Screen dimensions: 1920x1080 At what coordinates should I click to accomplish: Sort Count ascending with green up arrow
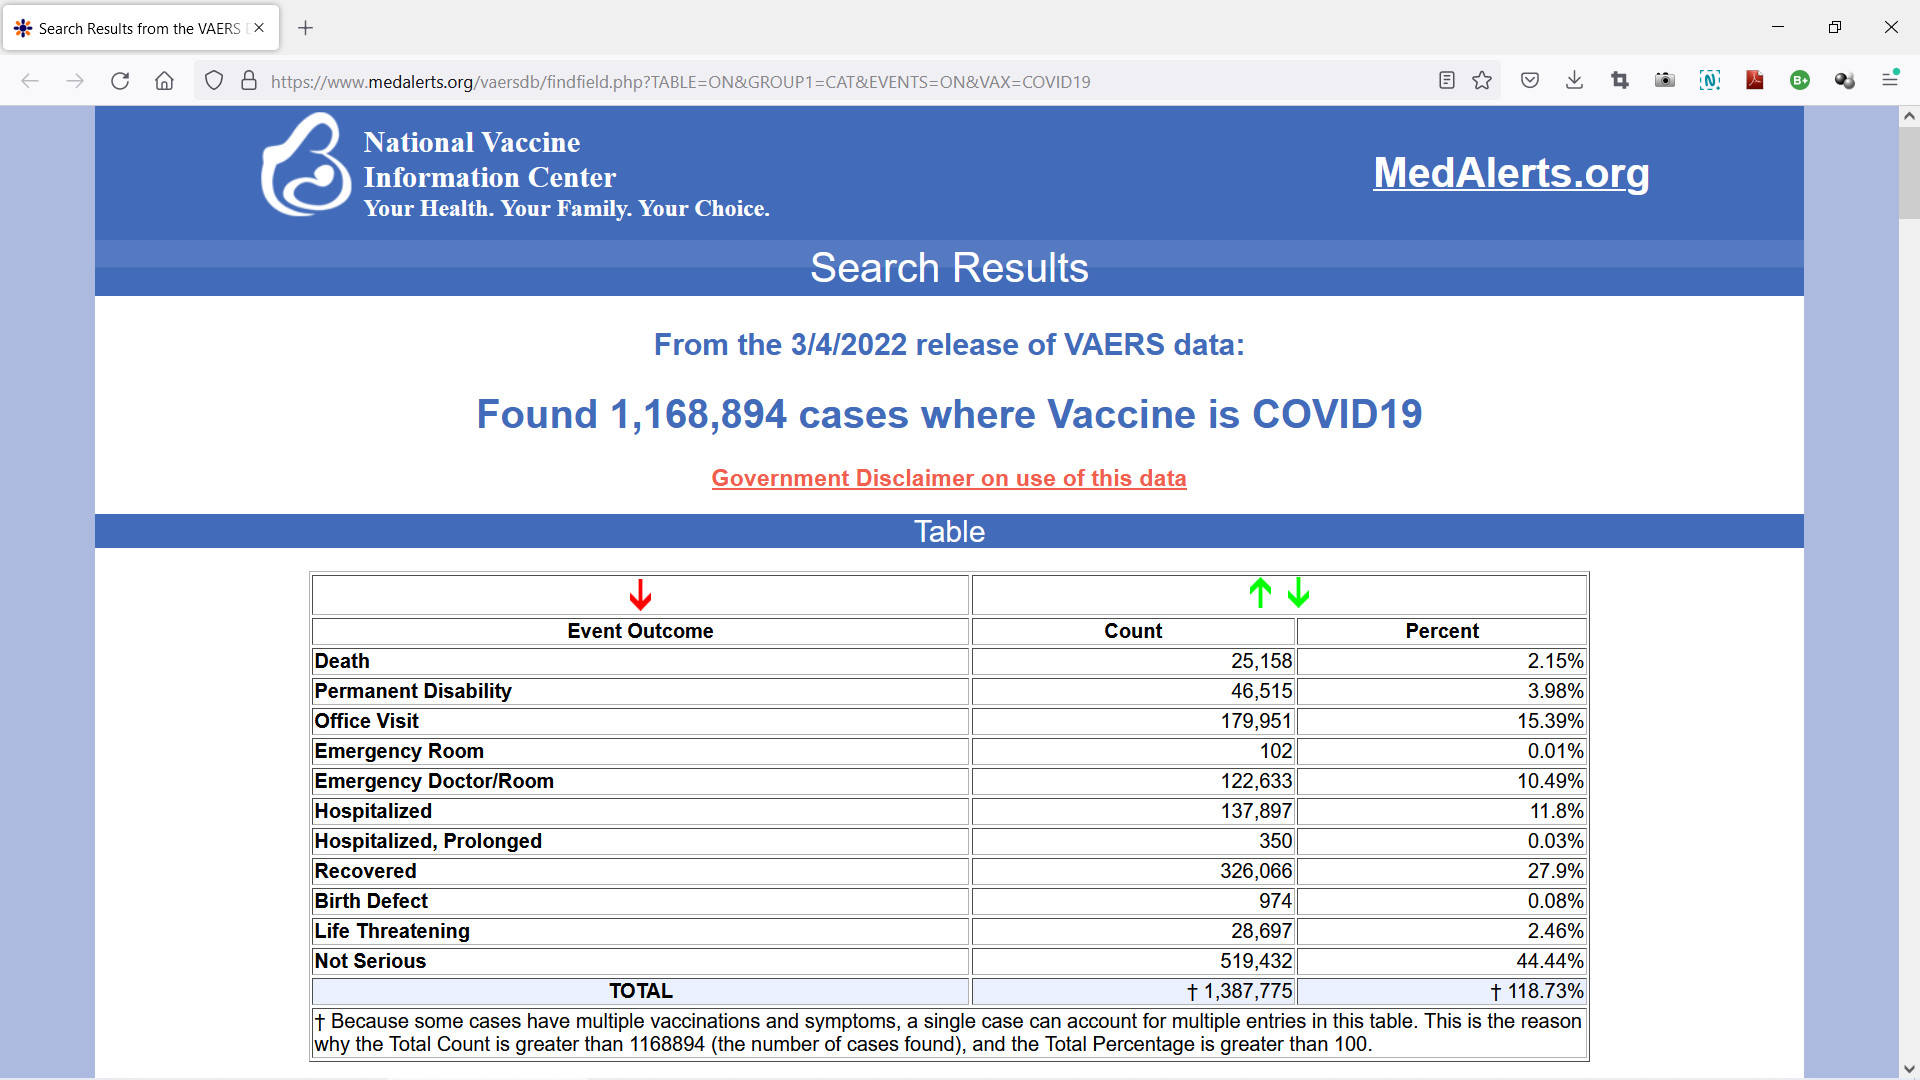coord(1260,593)
